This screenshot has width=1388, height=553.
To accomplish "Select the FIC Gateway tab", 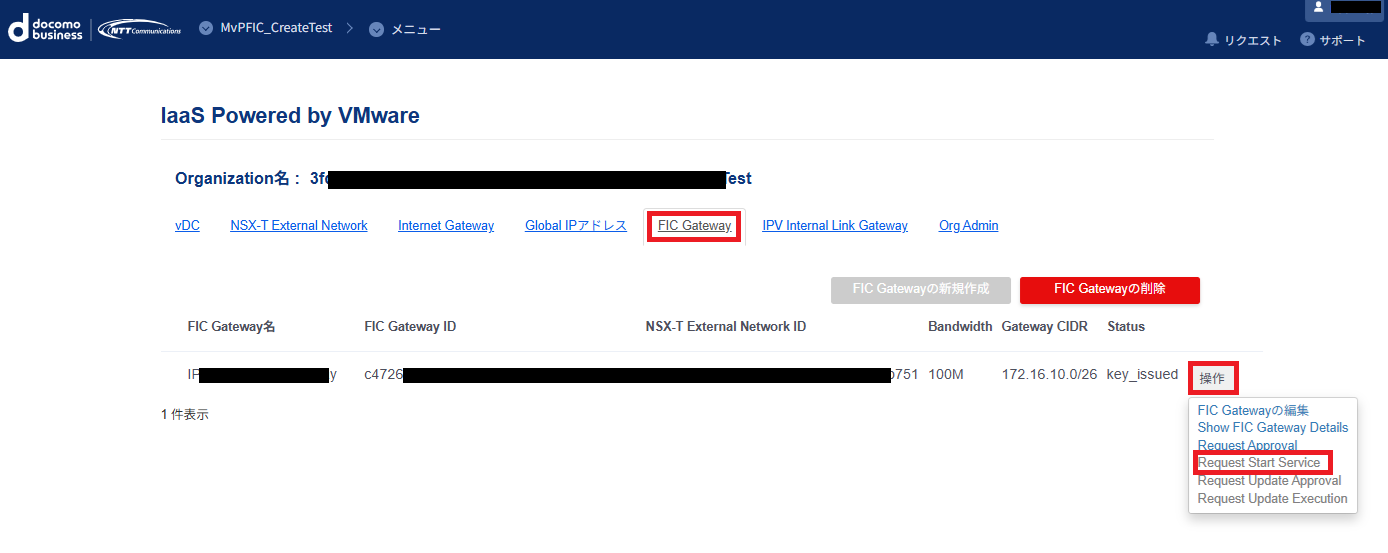I will click(x=695, y=226).
